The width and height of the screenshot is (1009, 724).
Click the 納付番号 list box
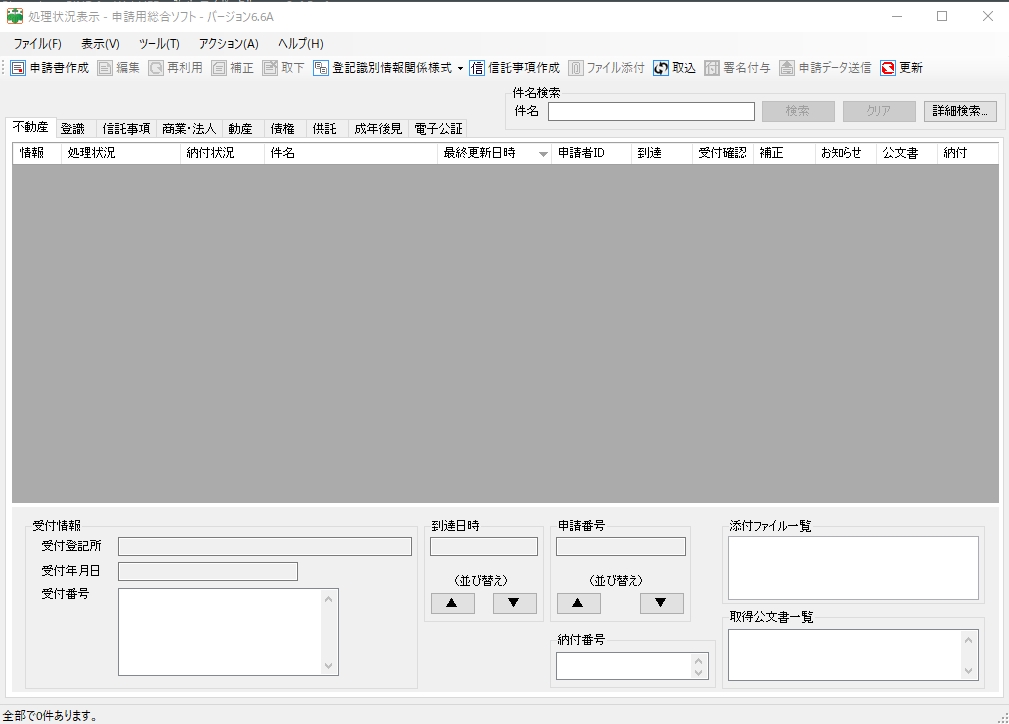tap(632, 666)
